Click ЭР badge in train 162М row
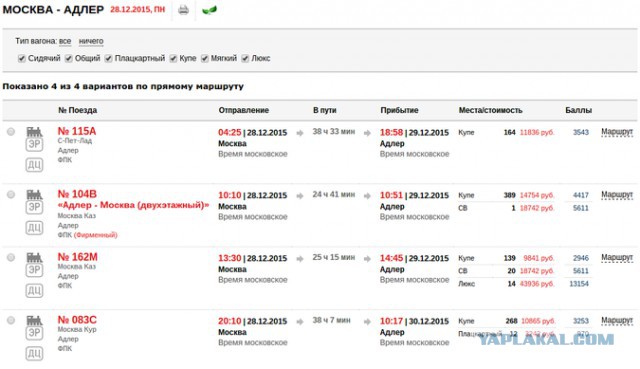 (34, 270)
